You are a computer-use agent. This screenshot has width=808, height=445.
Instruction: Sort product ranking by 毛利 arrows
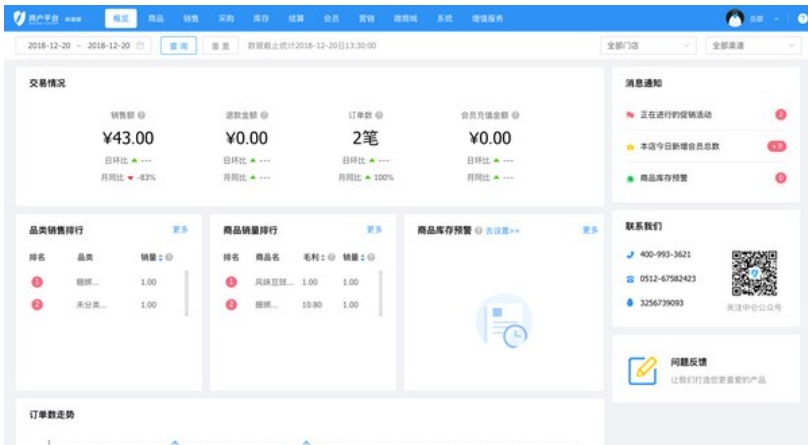tap(323, 257)
